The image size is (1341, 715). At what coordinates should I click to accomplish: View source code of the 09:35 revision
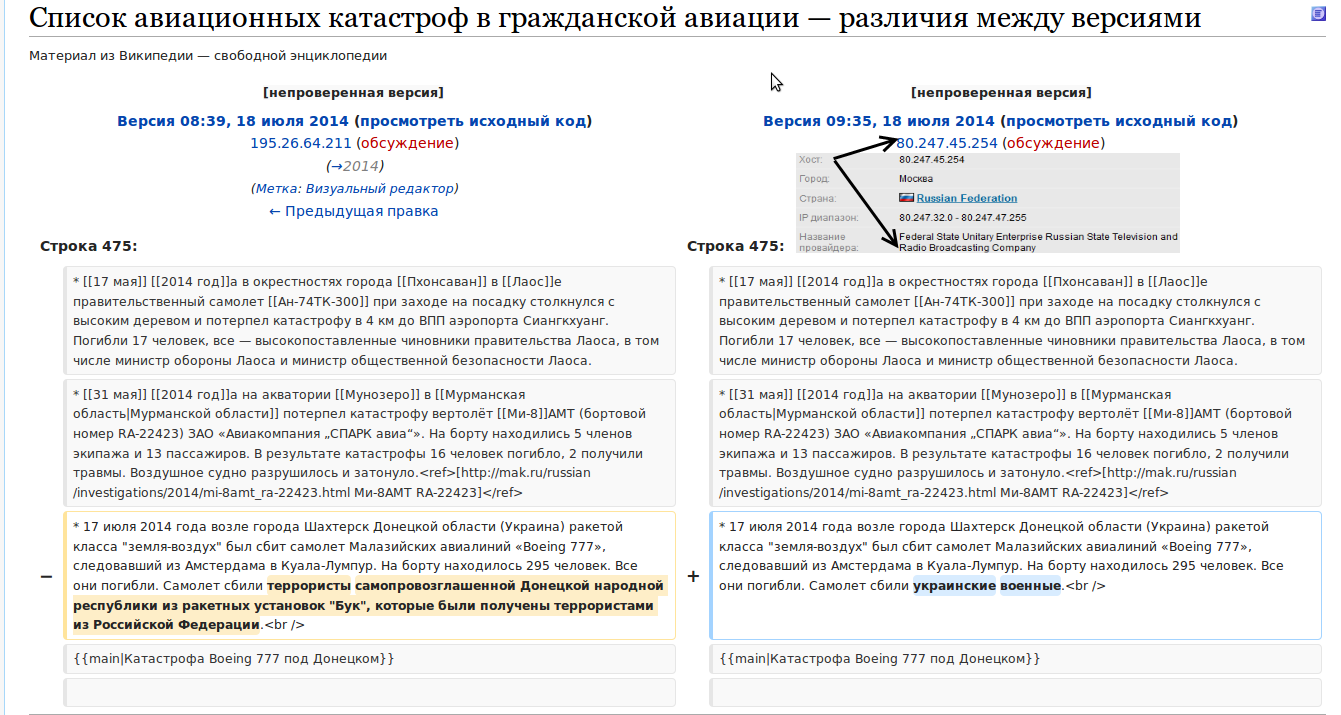click(1118, 121)
